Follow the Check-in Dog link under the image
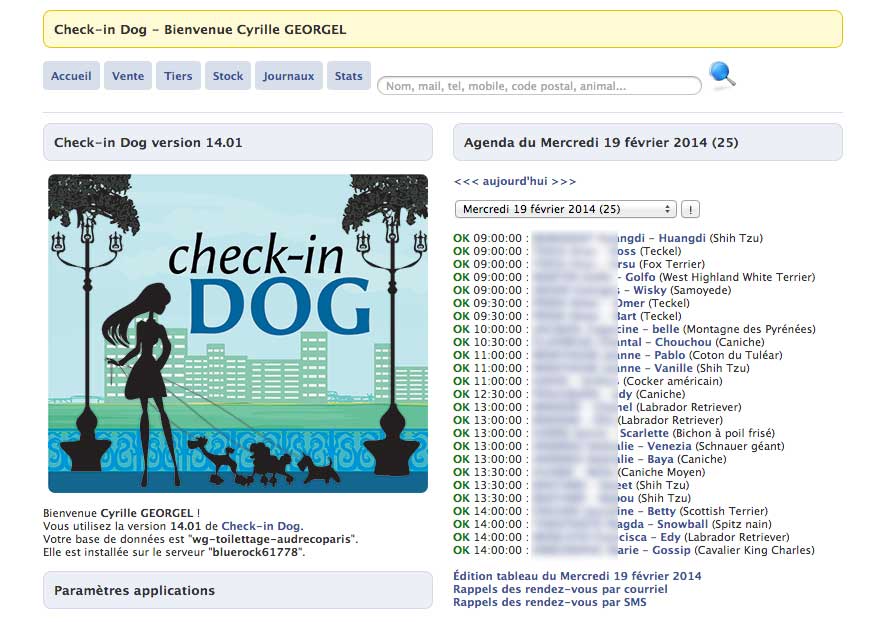This screenshot has height=622, width=880. point(262,526)
